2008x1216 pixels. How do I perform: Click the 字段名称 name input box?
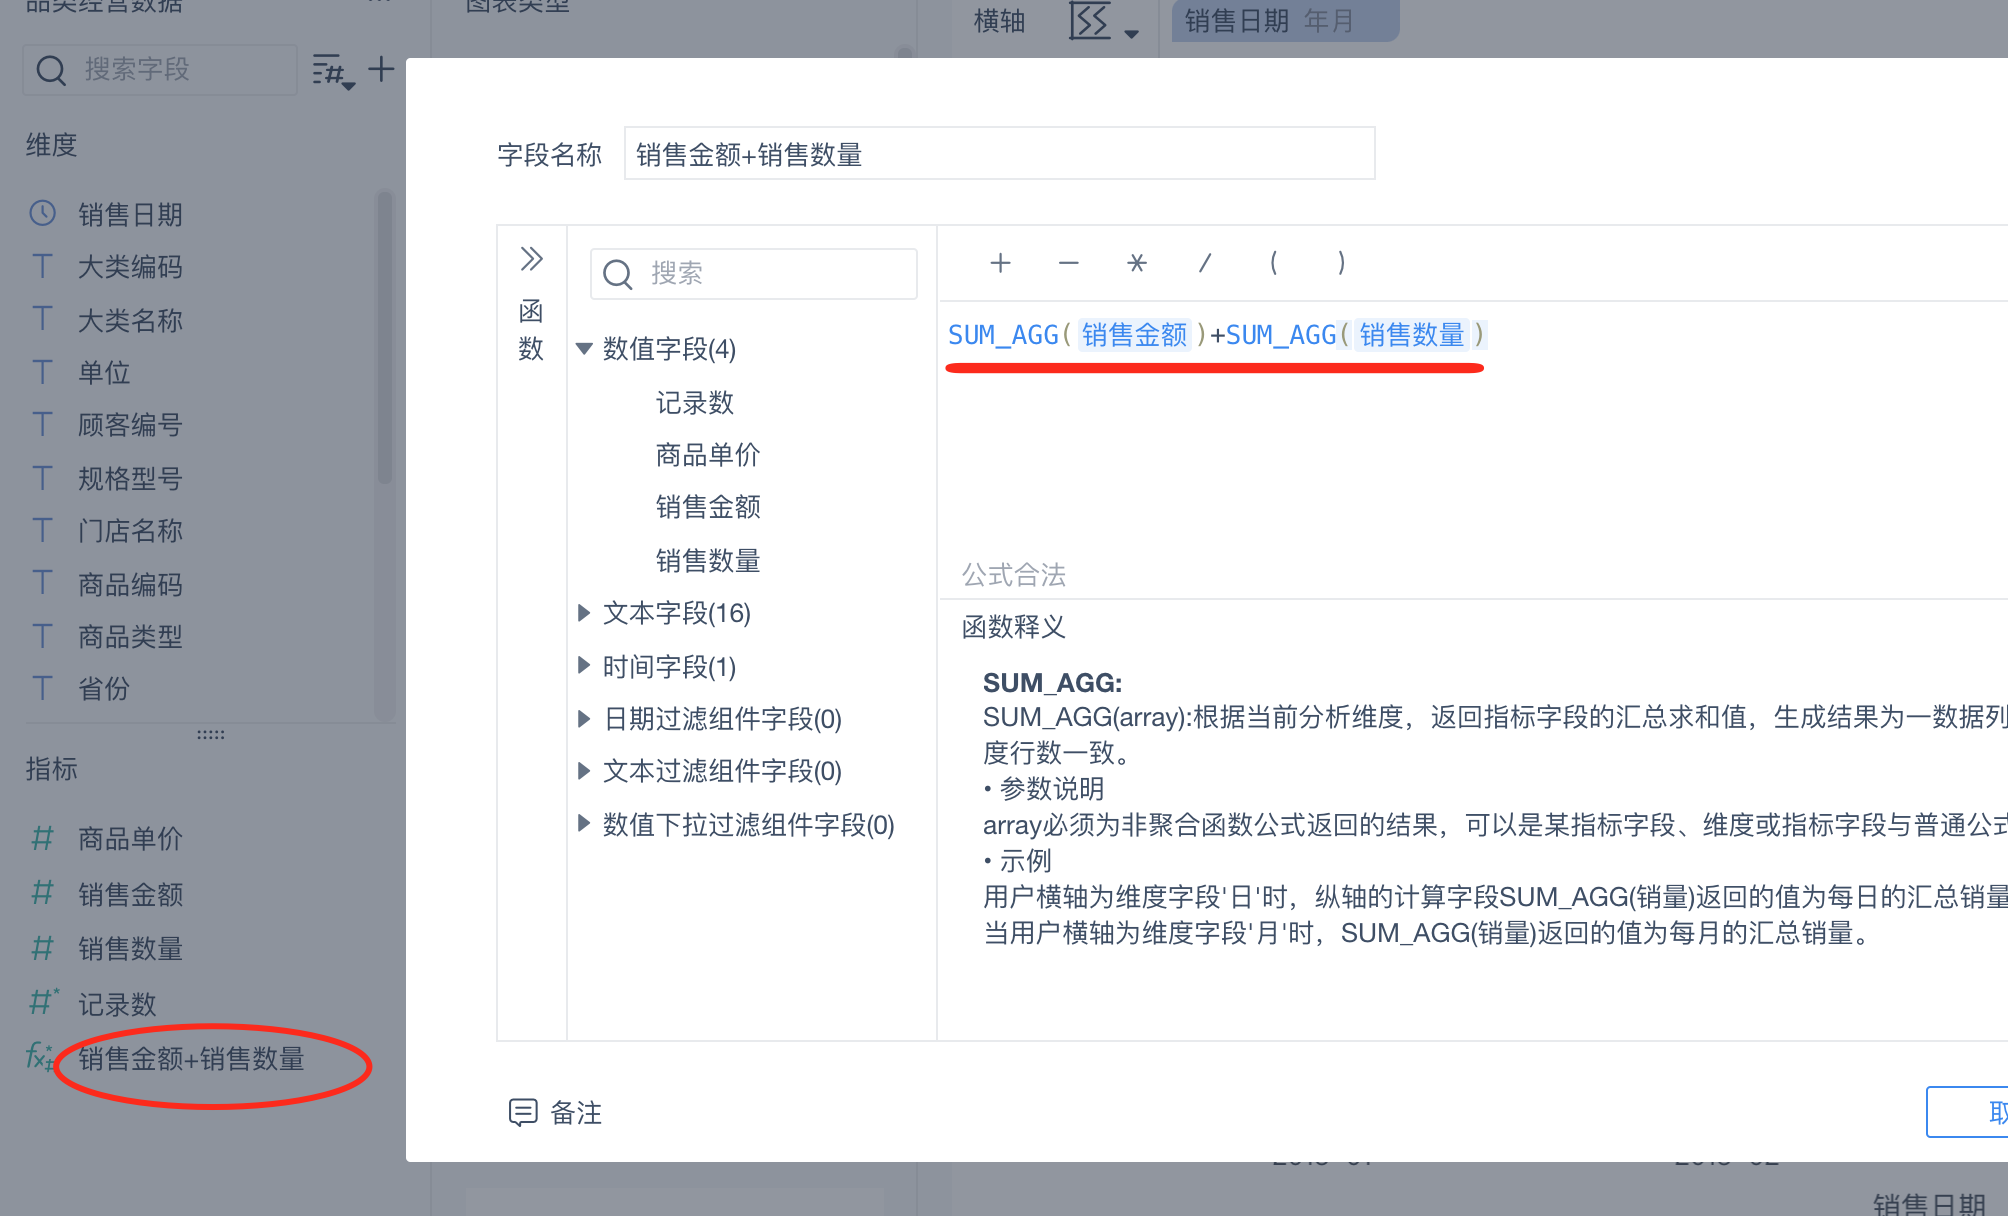(998, 154)
